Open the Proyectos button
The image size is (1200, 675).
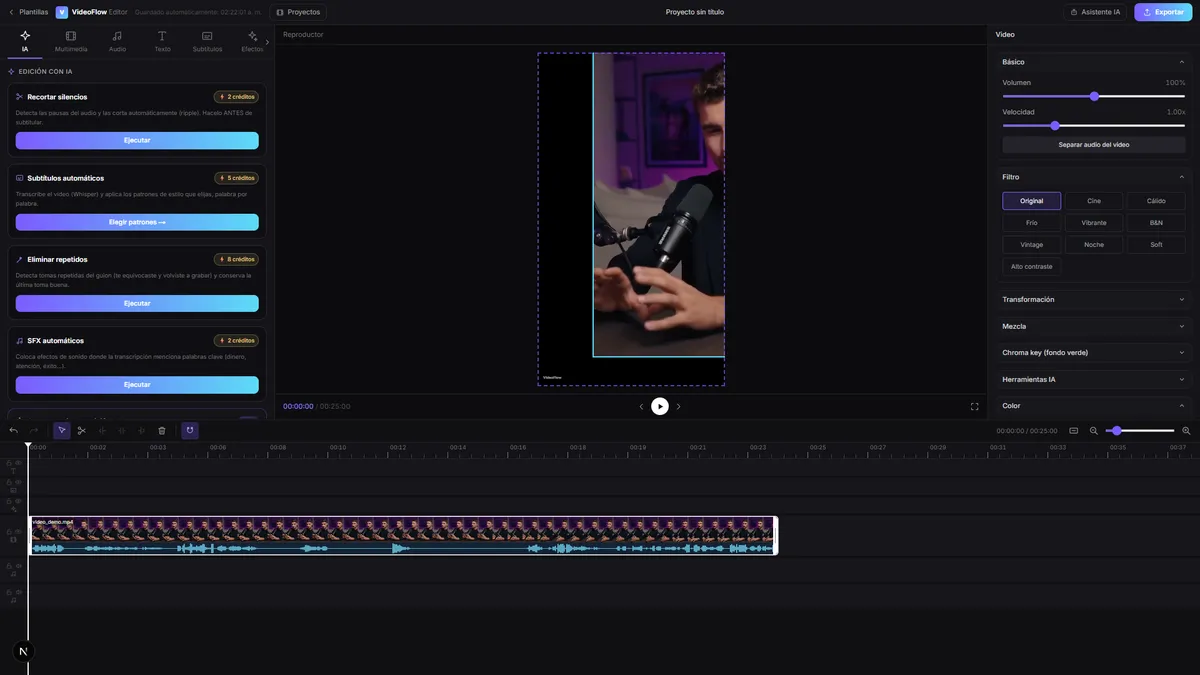click(298, 12)
